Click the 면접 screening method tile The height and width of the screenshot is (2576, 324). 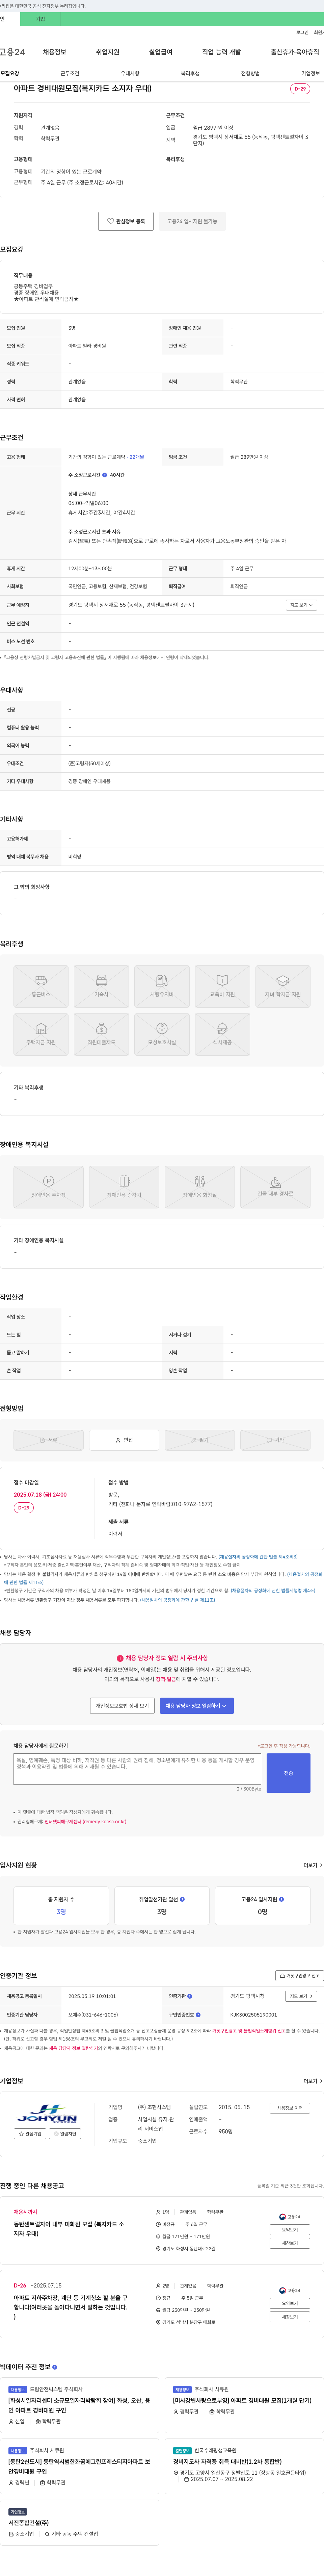pos(124,1440)
